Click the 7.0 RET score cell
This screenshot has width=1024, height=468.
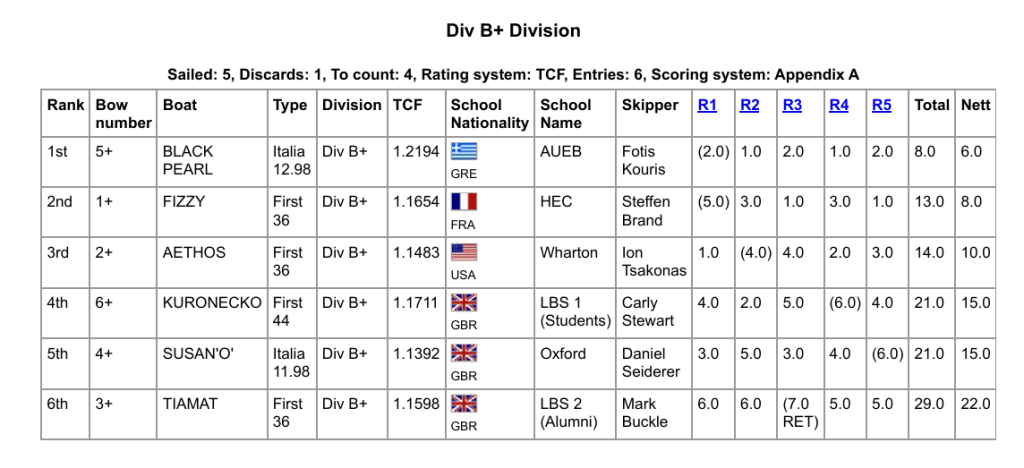[801, 412]
